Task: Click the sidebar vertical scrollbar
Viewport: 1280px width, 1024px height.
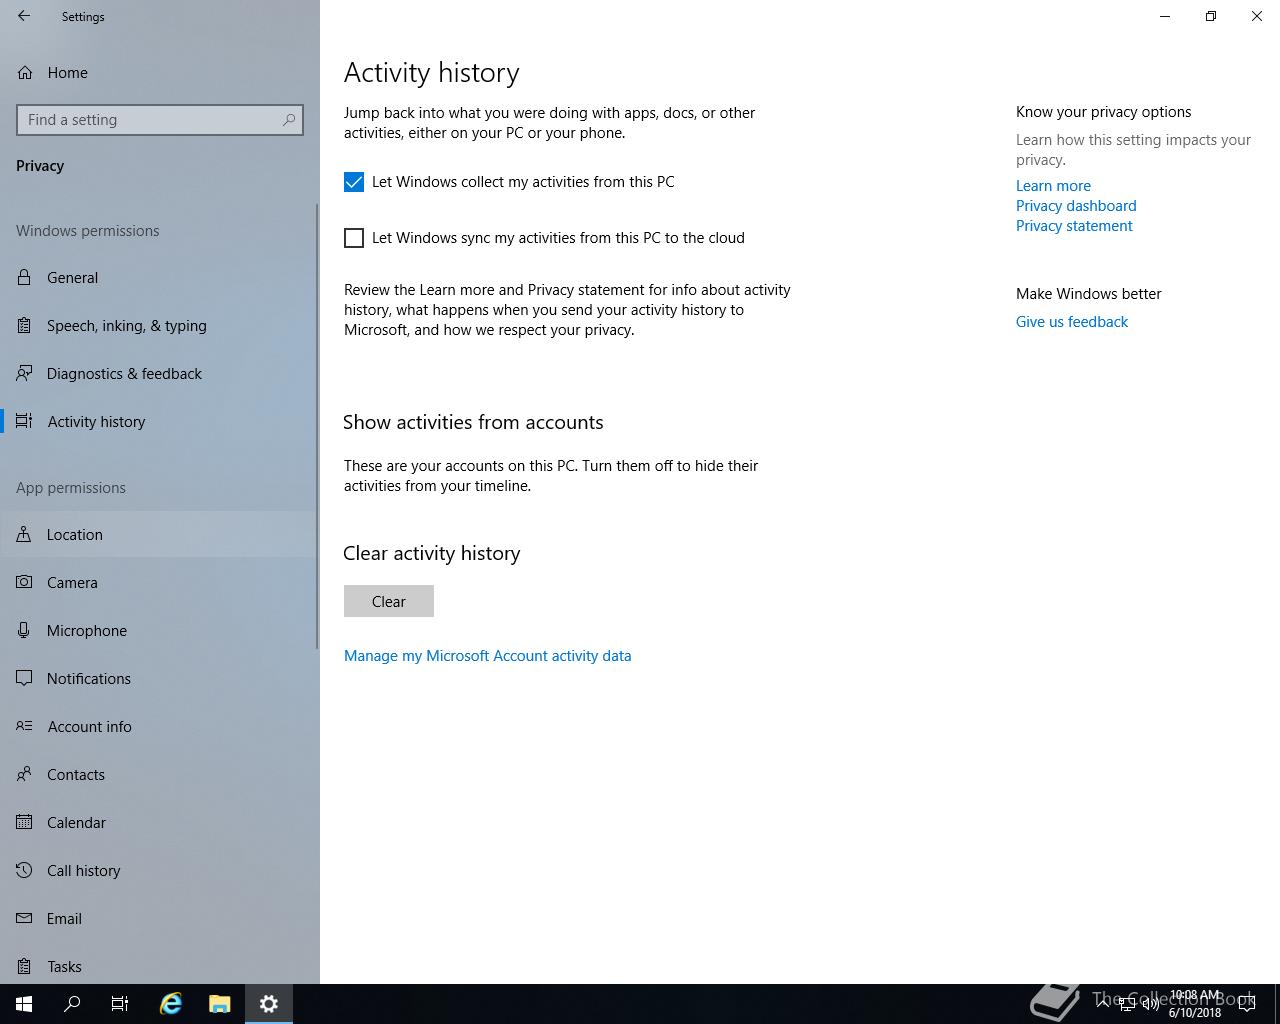Action: click(x=317, y=425)
